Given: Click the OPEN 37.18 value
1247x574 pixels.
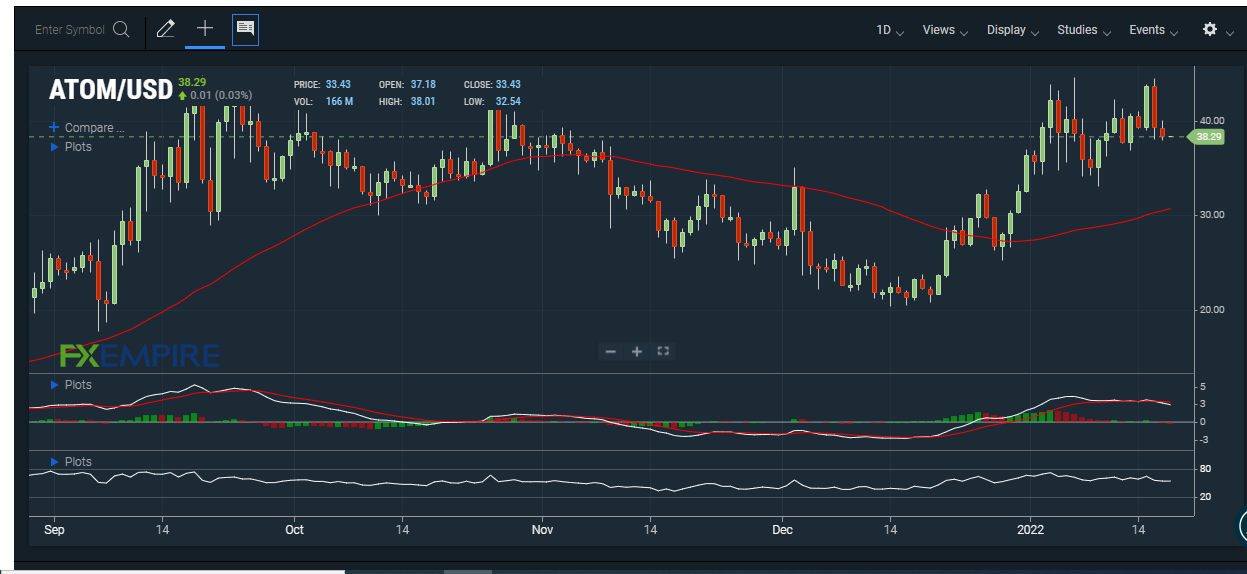Looking at the screenshot, I should coord(425,85).
